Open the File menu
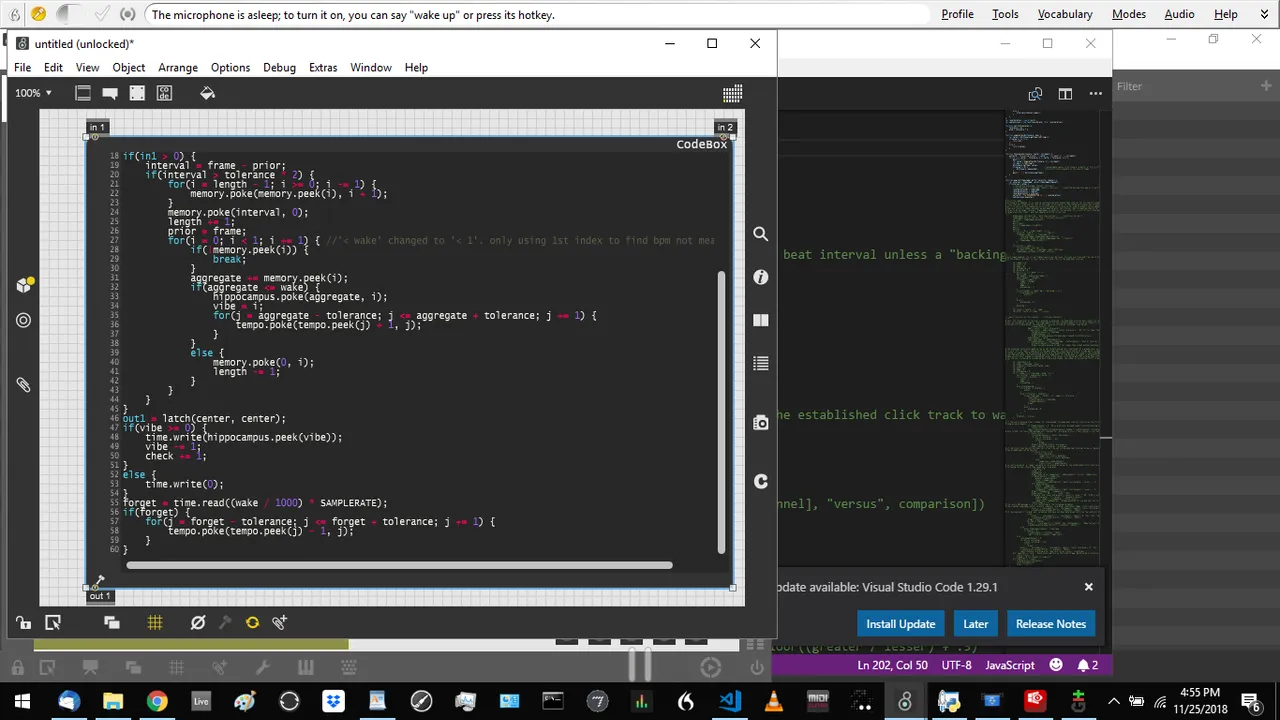This screenshot has height=720, width=1280. (22, 67)
